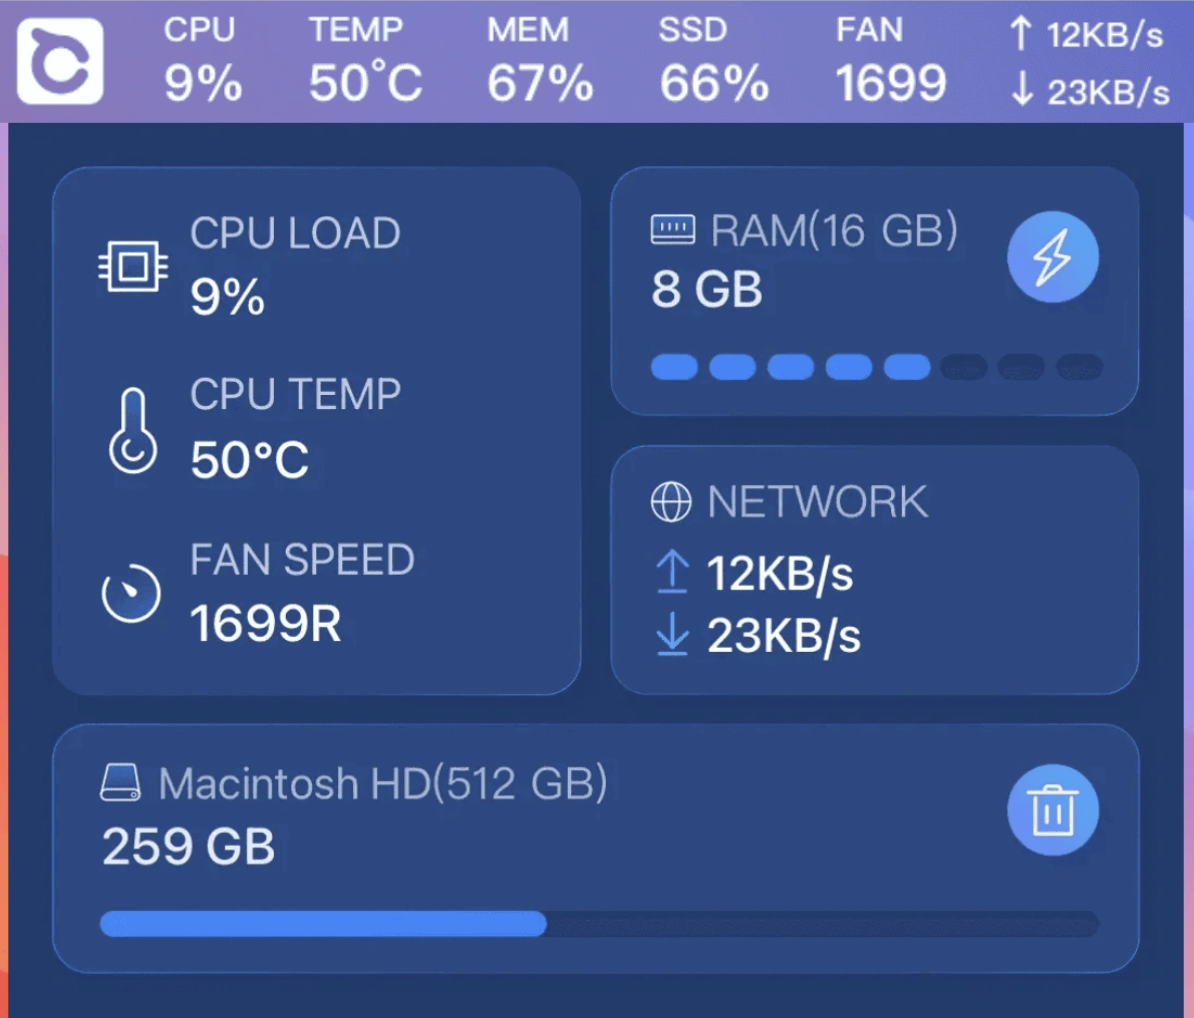Select the FAN SPEED gauge icon
1194x1018 pixels.
pos(130,592)
